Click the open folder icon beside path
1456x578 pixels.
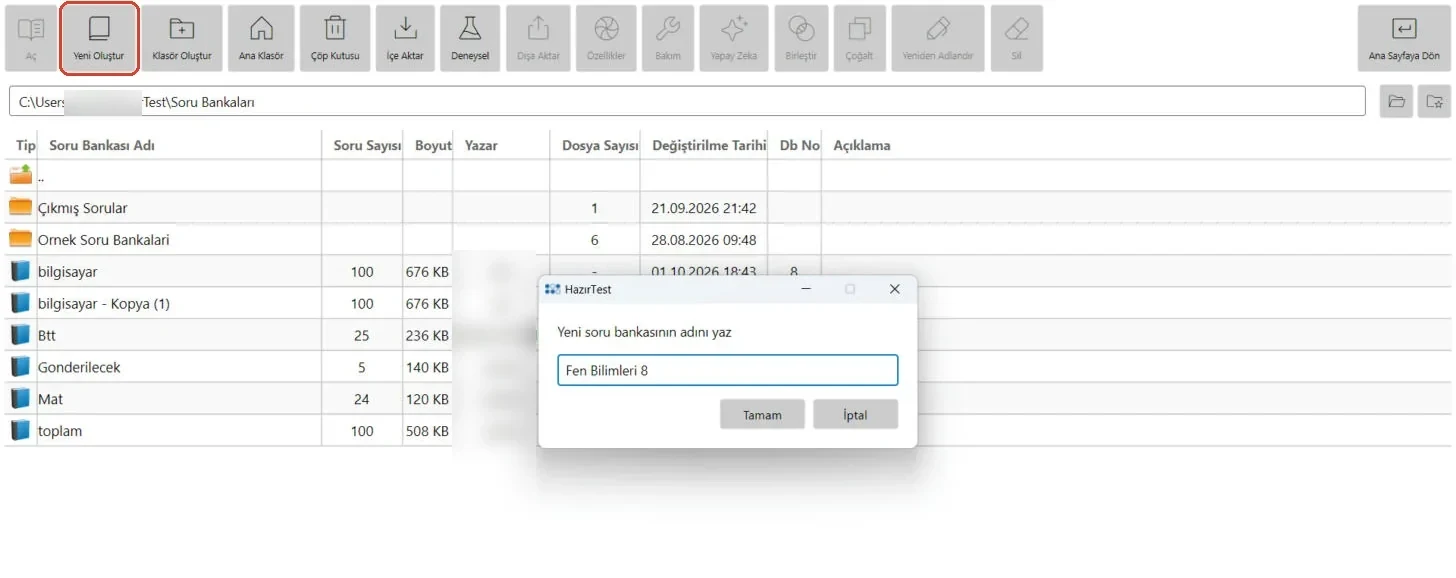[x=1397, y=101]
